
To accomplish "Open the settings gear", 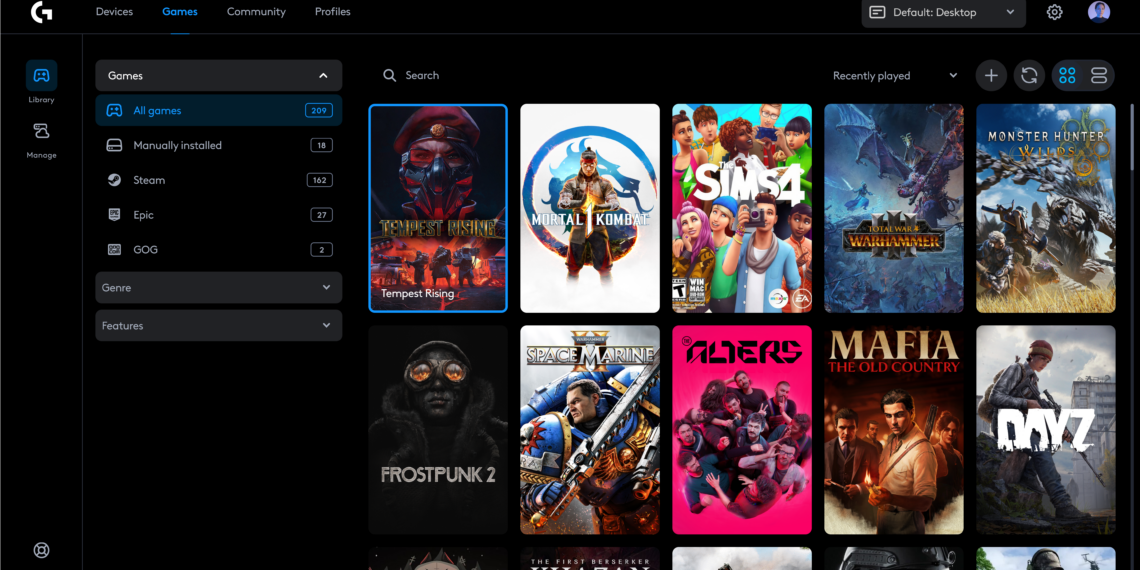I will (1054, 12).
